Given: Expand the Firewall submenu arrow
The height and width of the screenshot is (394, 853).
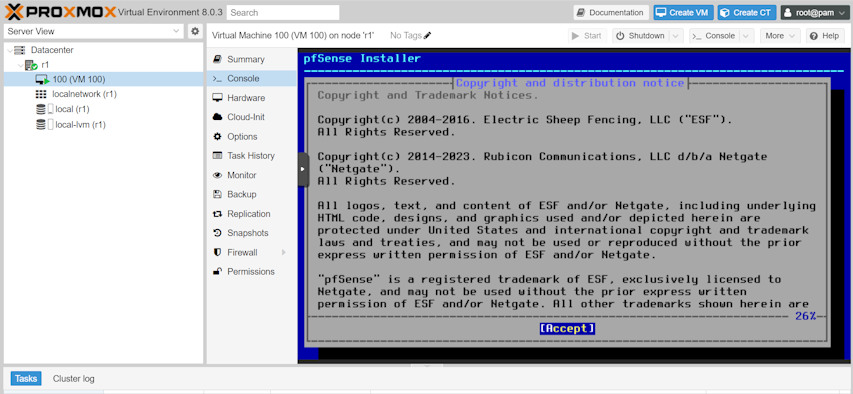Looking at the screenshot, I should pos(283,253).
